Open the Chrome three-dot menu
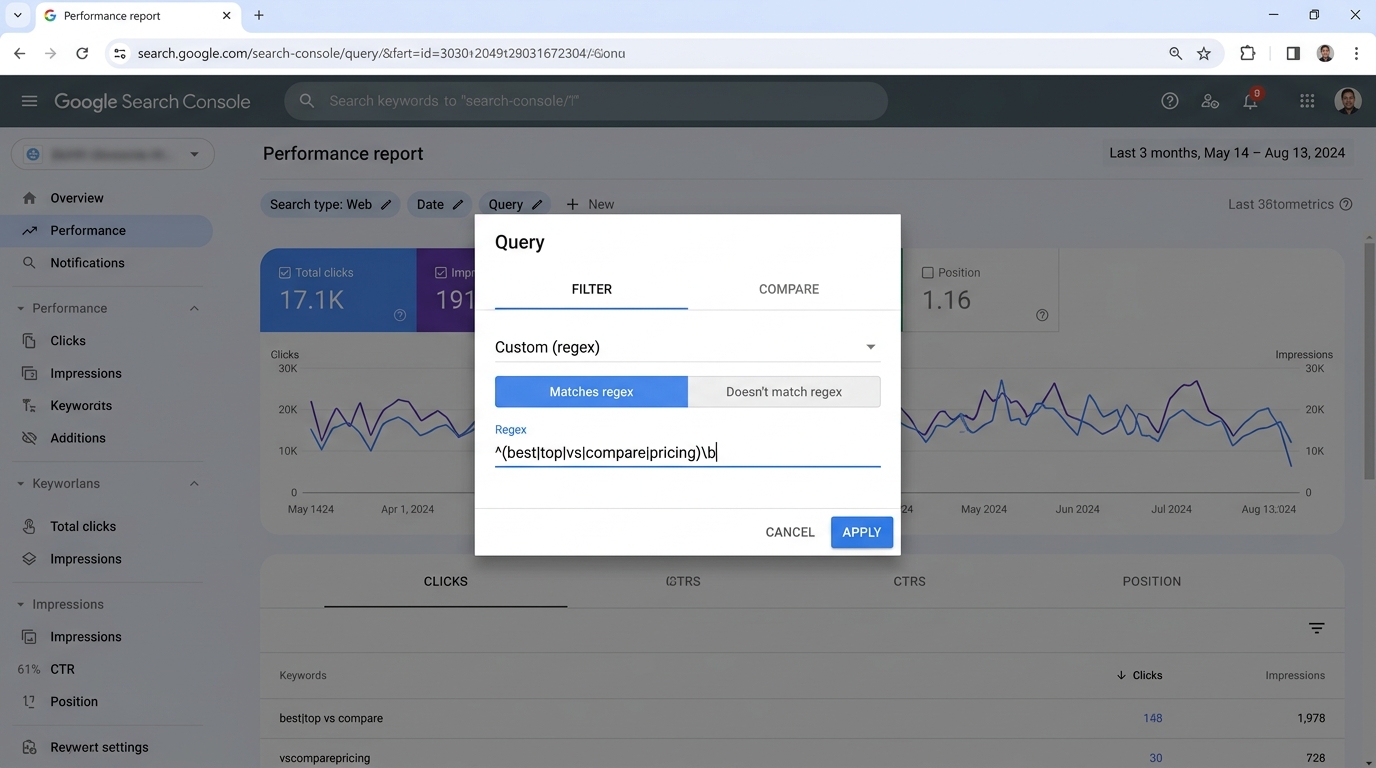The height and width of the screenshot is (768, 1376). click(1356, 53)
